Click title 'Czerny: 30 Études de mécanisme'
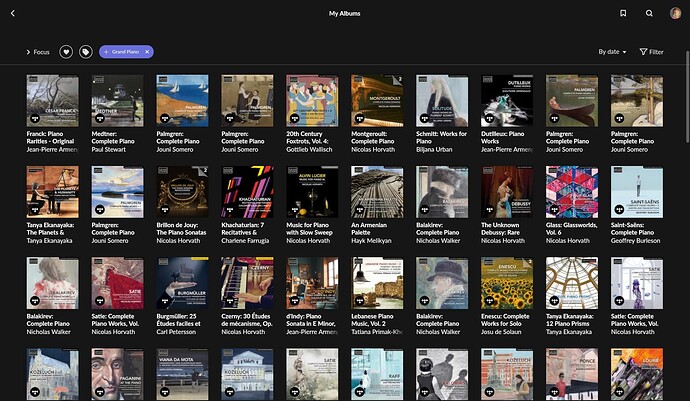This screenshot has height=401, width=690. [247, 320]
